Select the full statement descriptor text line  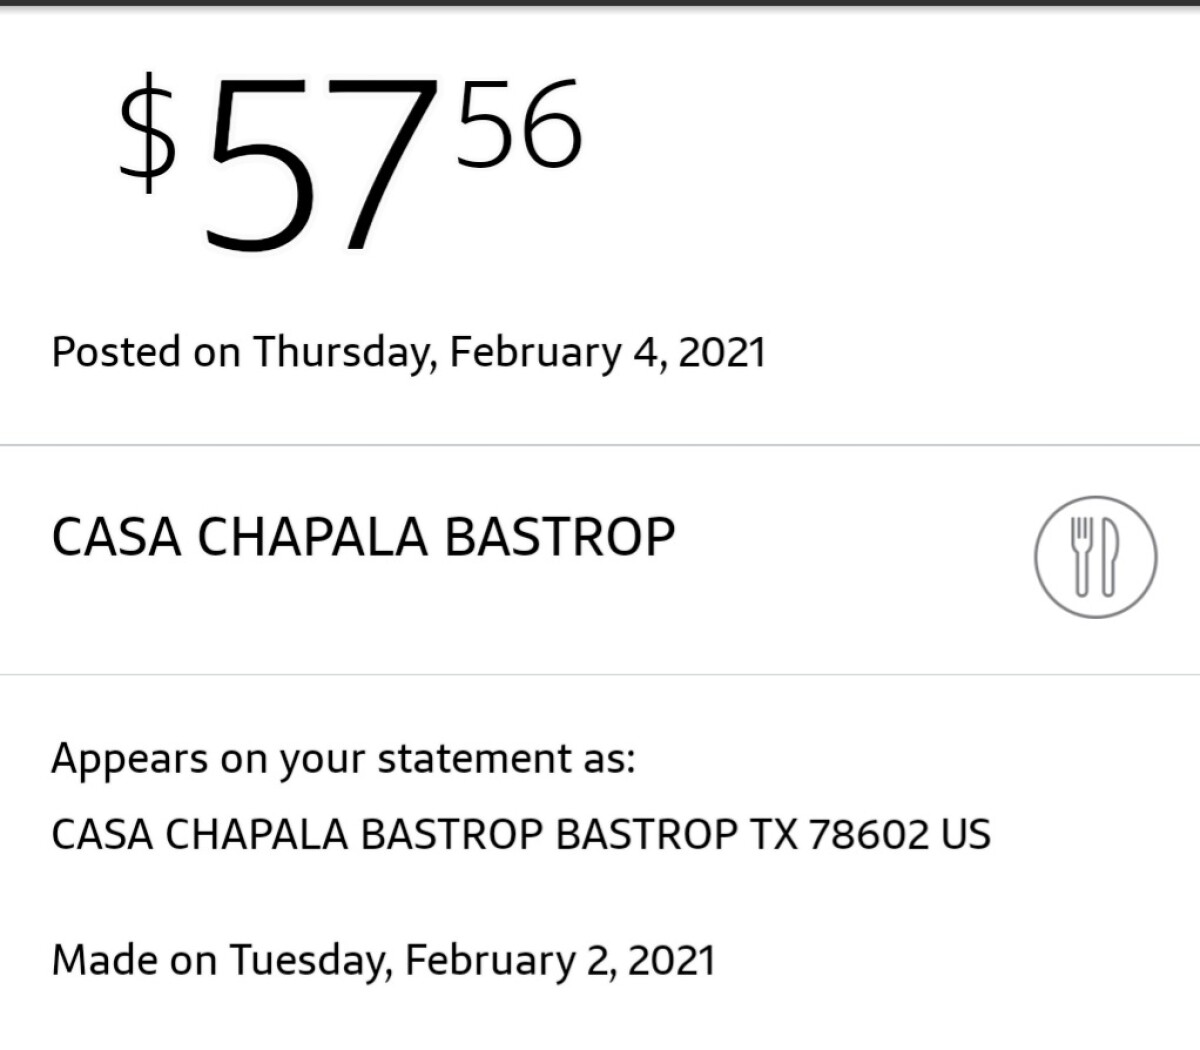[520, 834]
